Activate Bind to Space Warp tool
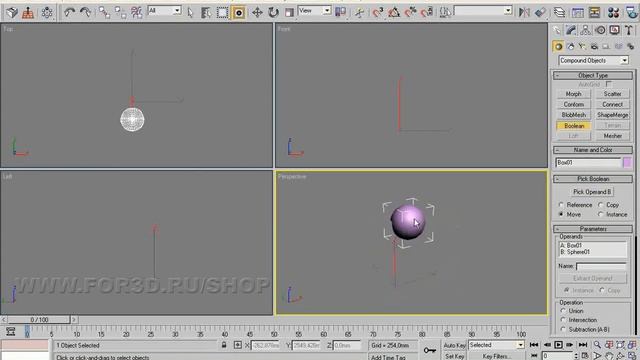 (x=137, y=12)
